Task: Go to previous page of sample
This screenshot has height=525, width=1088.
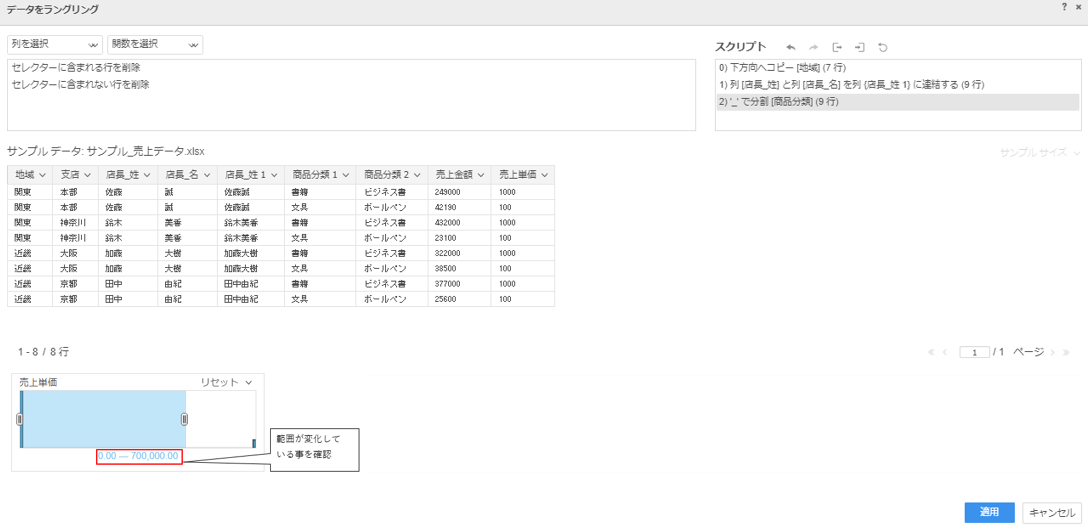Action: click(x=944, y=352)
